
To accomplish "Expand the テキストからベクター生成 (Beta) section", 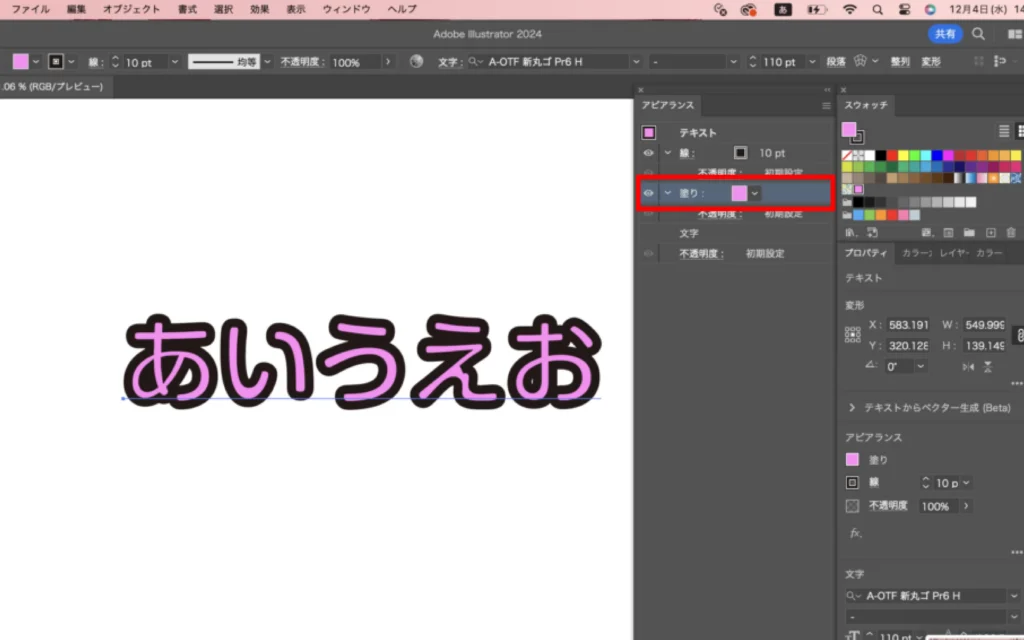I will 852,408.
